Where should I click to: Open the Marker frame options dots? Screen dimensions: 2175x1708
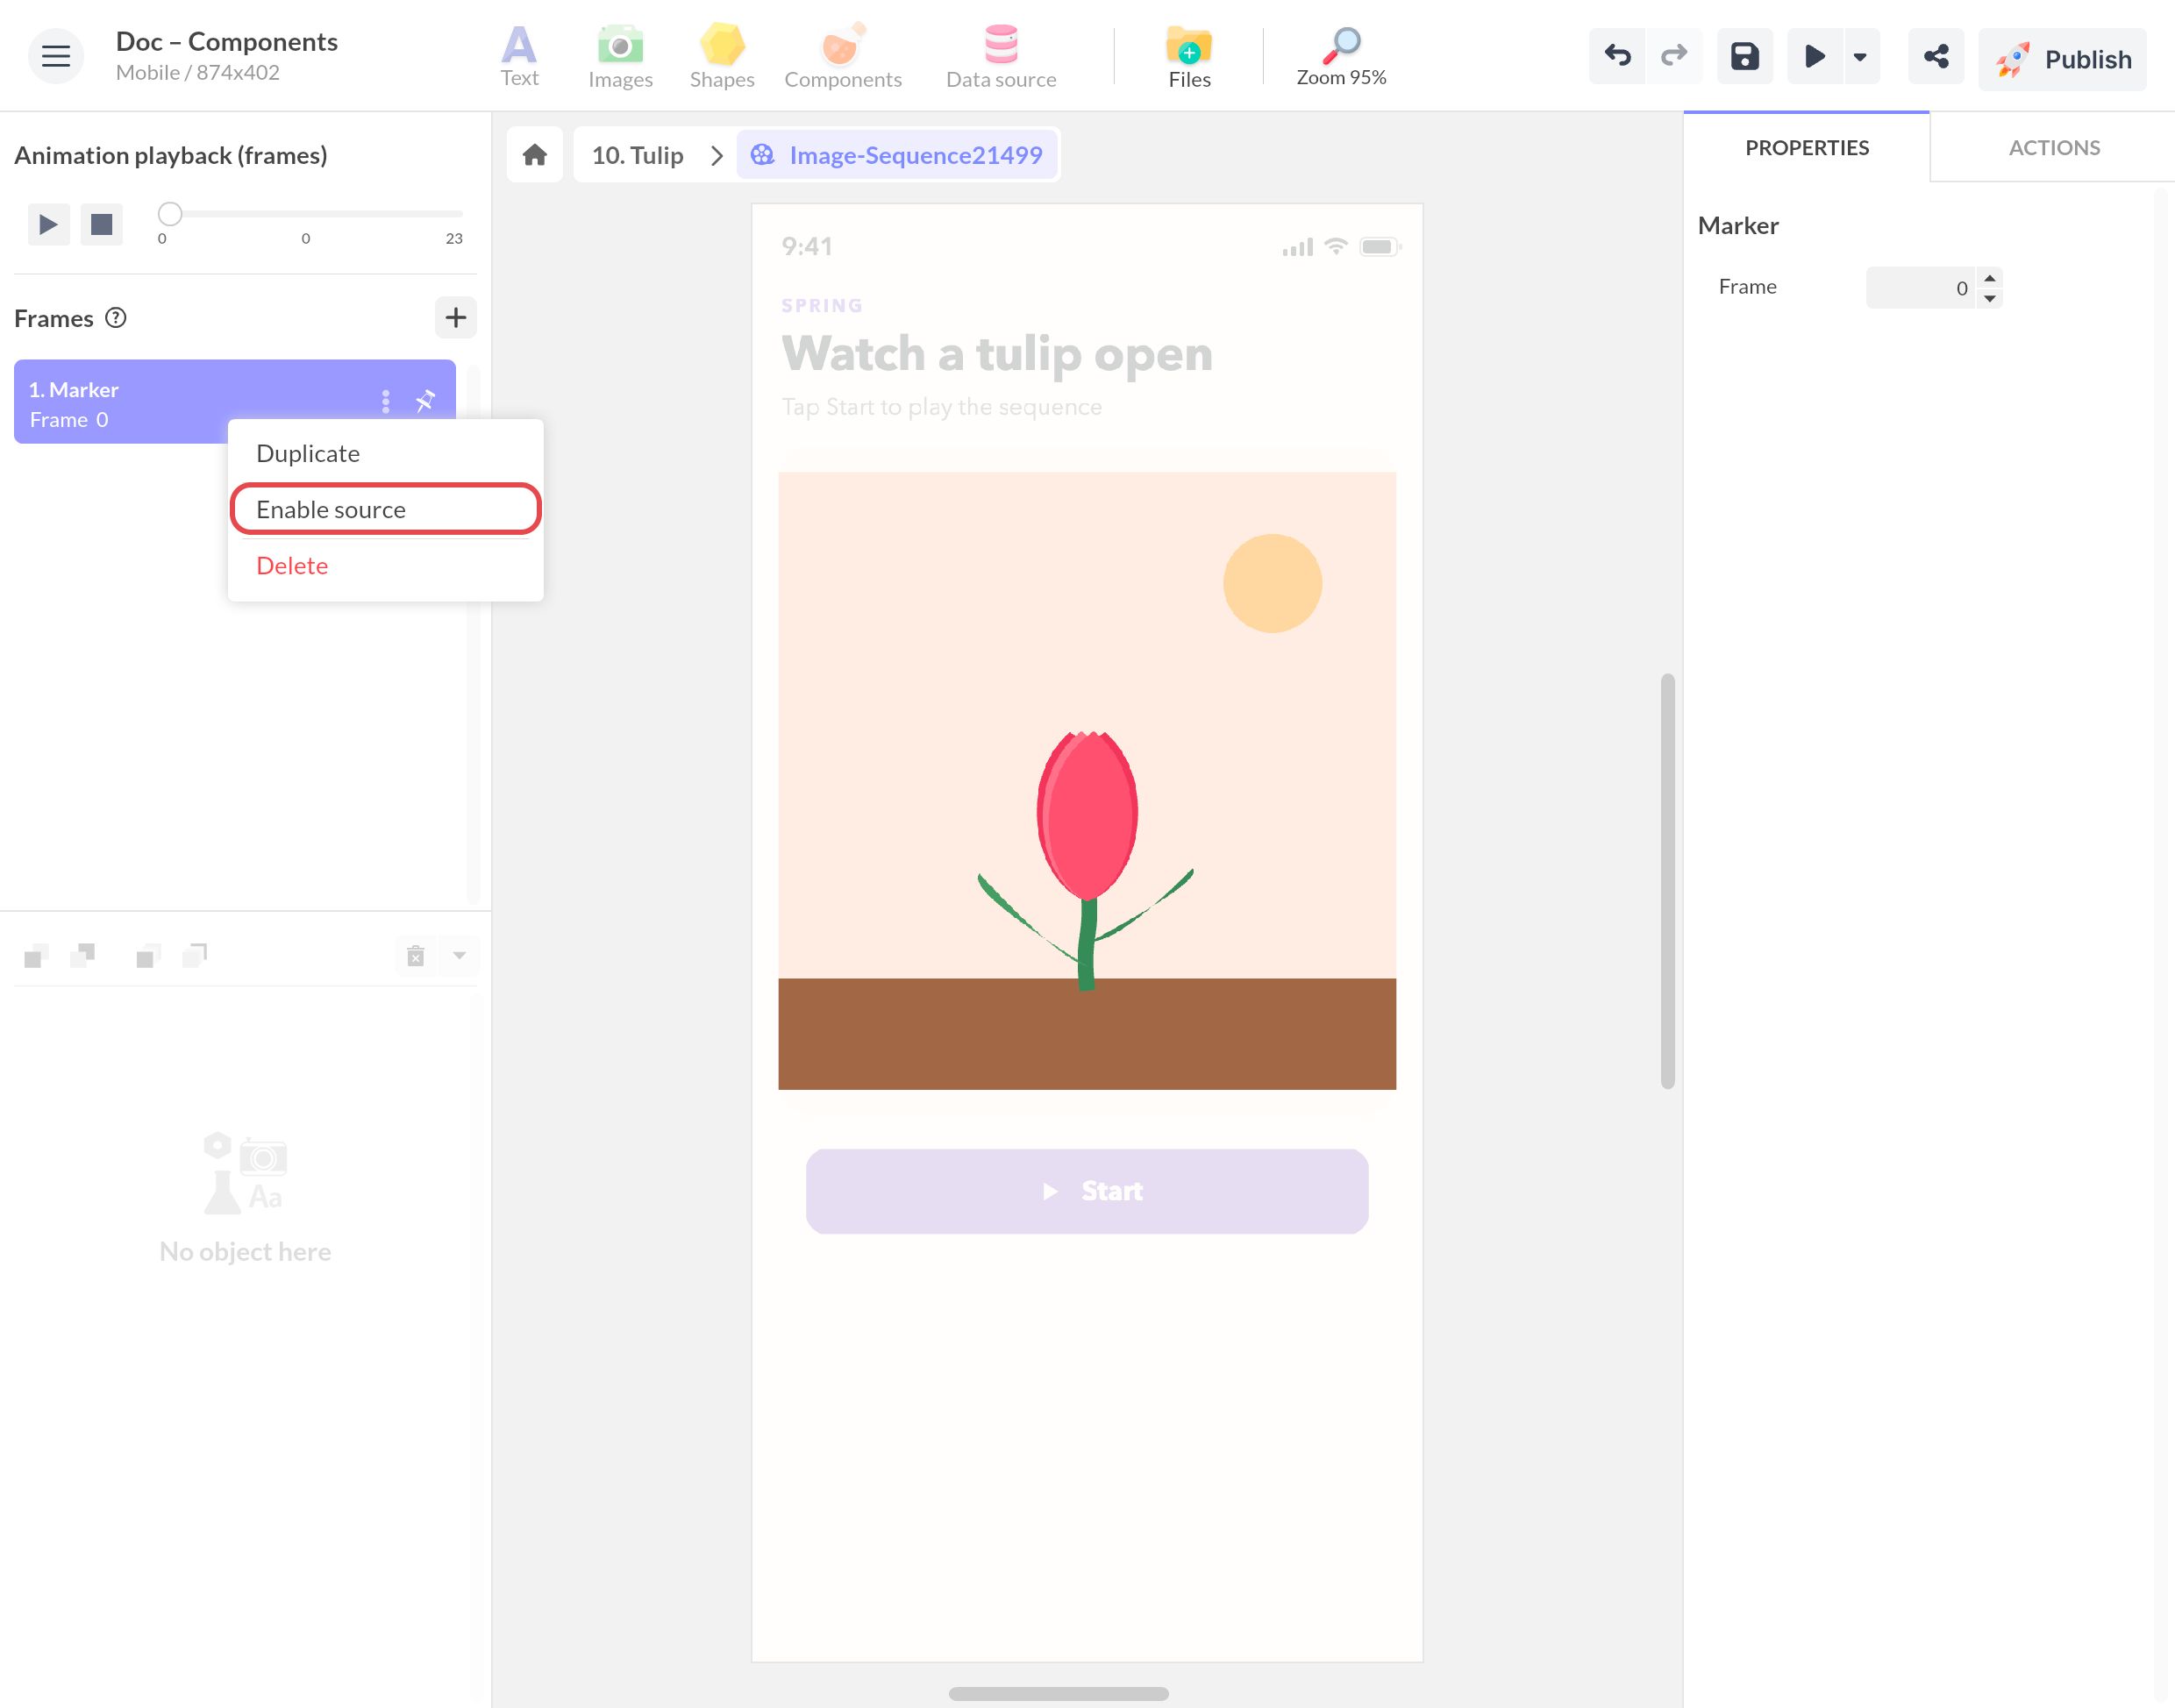pos(385,401)
